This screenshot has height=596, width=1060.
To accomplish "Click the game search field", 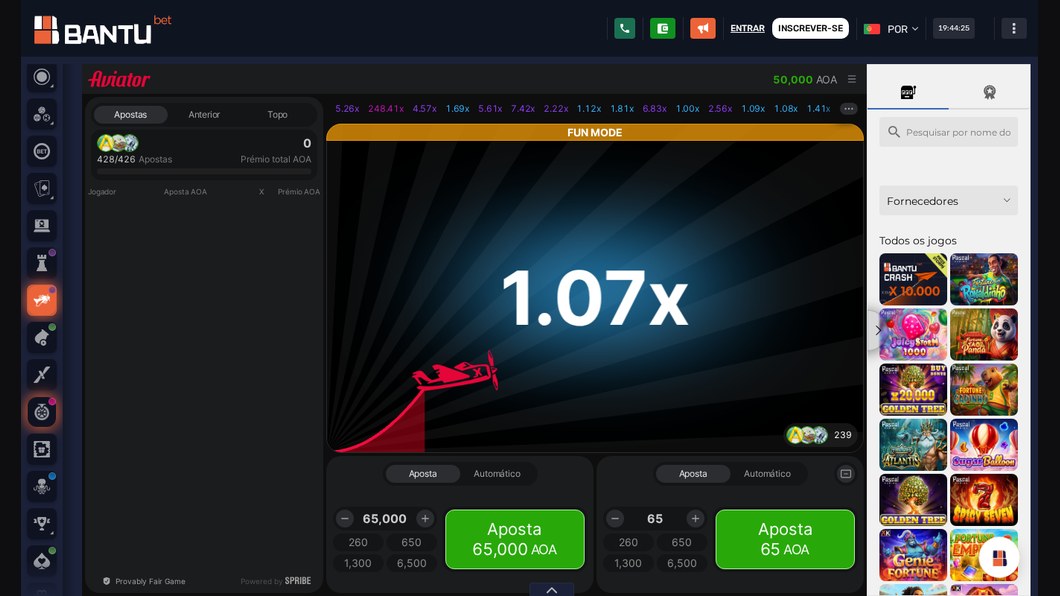I will click(x=948, y=132).
